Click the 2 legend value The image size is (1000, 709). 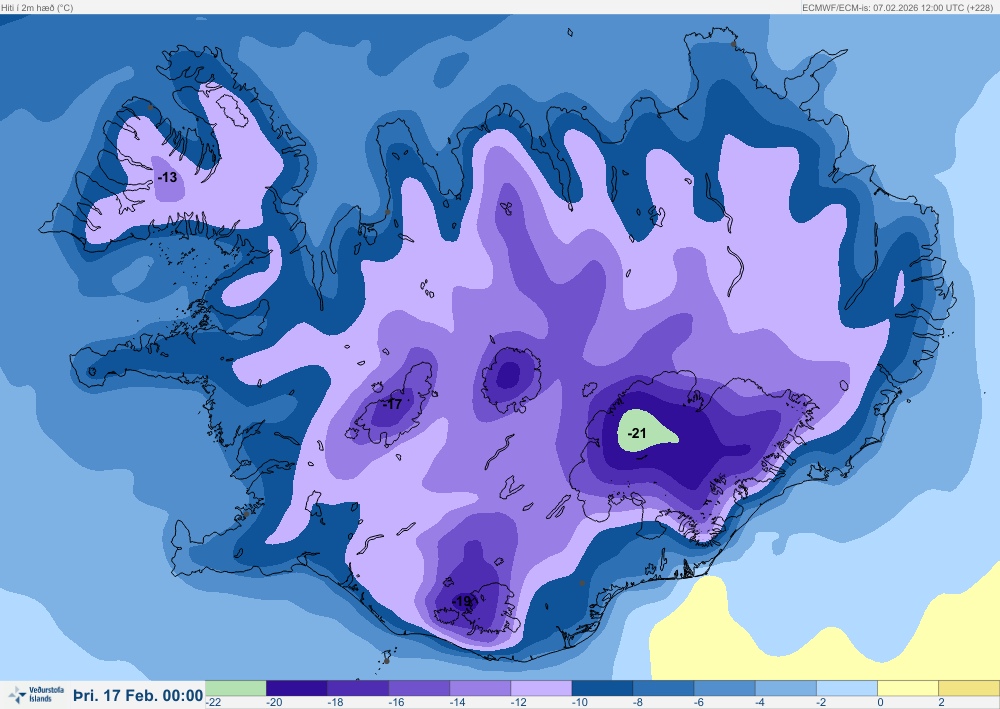(x=941, y=703)
